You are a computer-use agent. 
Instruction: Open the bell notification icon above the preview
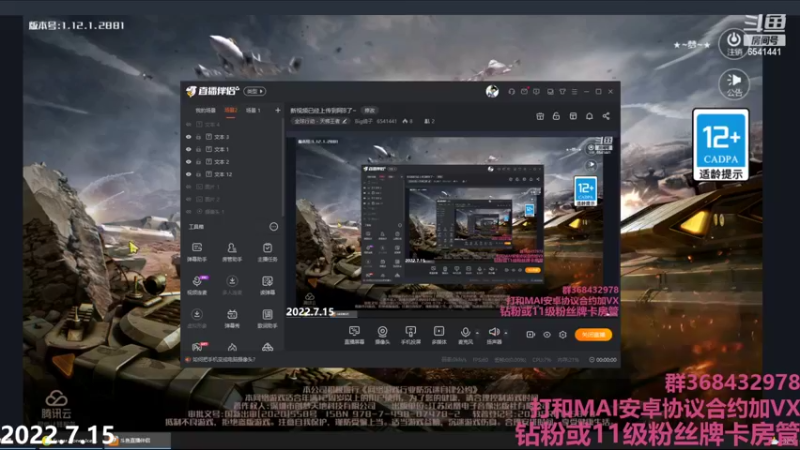tap(589, 116)
